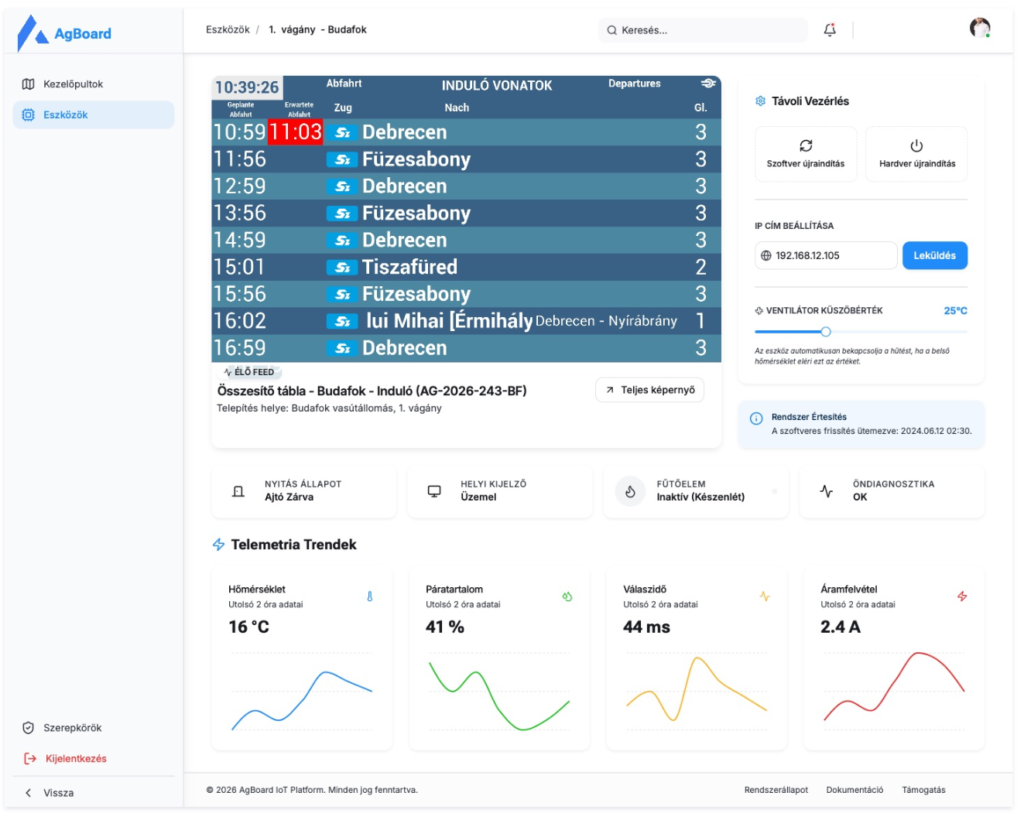Select Eszközök in the sidebar
The height and width of the screenshot is (813, 1024).
tap(94, 115)
